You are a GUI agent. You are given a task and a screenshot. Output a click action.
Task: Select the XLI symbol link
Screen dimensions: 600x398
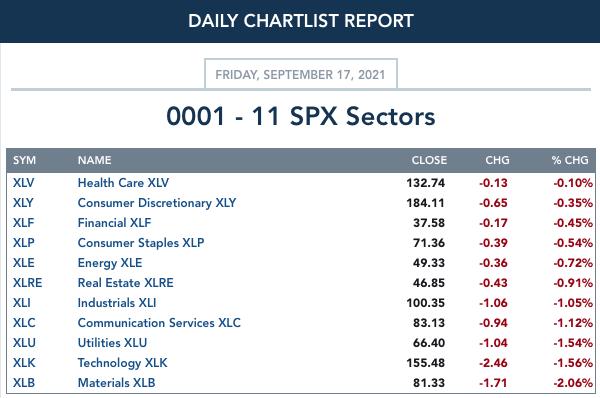21,303
